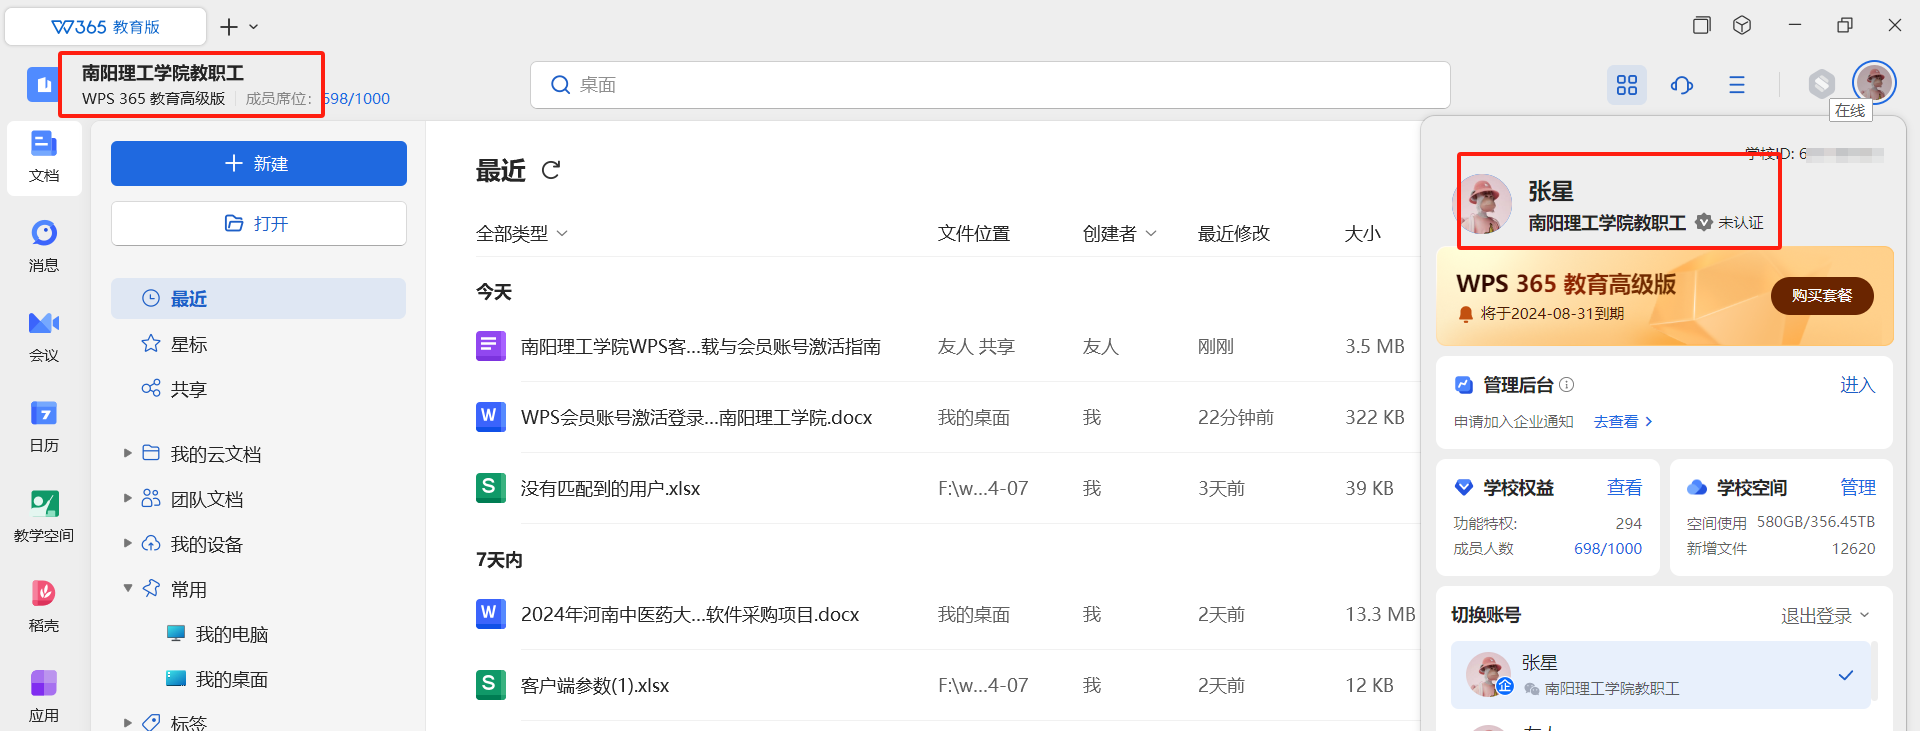Select 共享 in the left navigation
Viewport: 1920px width, 731px height.
pyautogui.click(x=189, y=389)
